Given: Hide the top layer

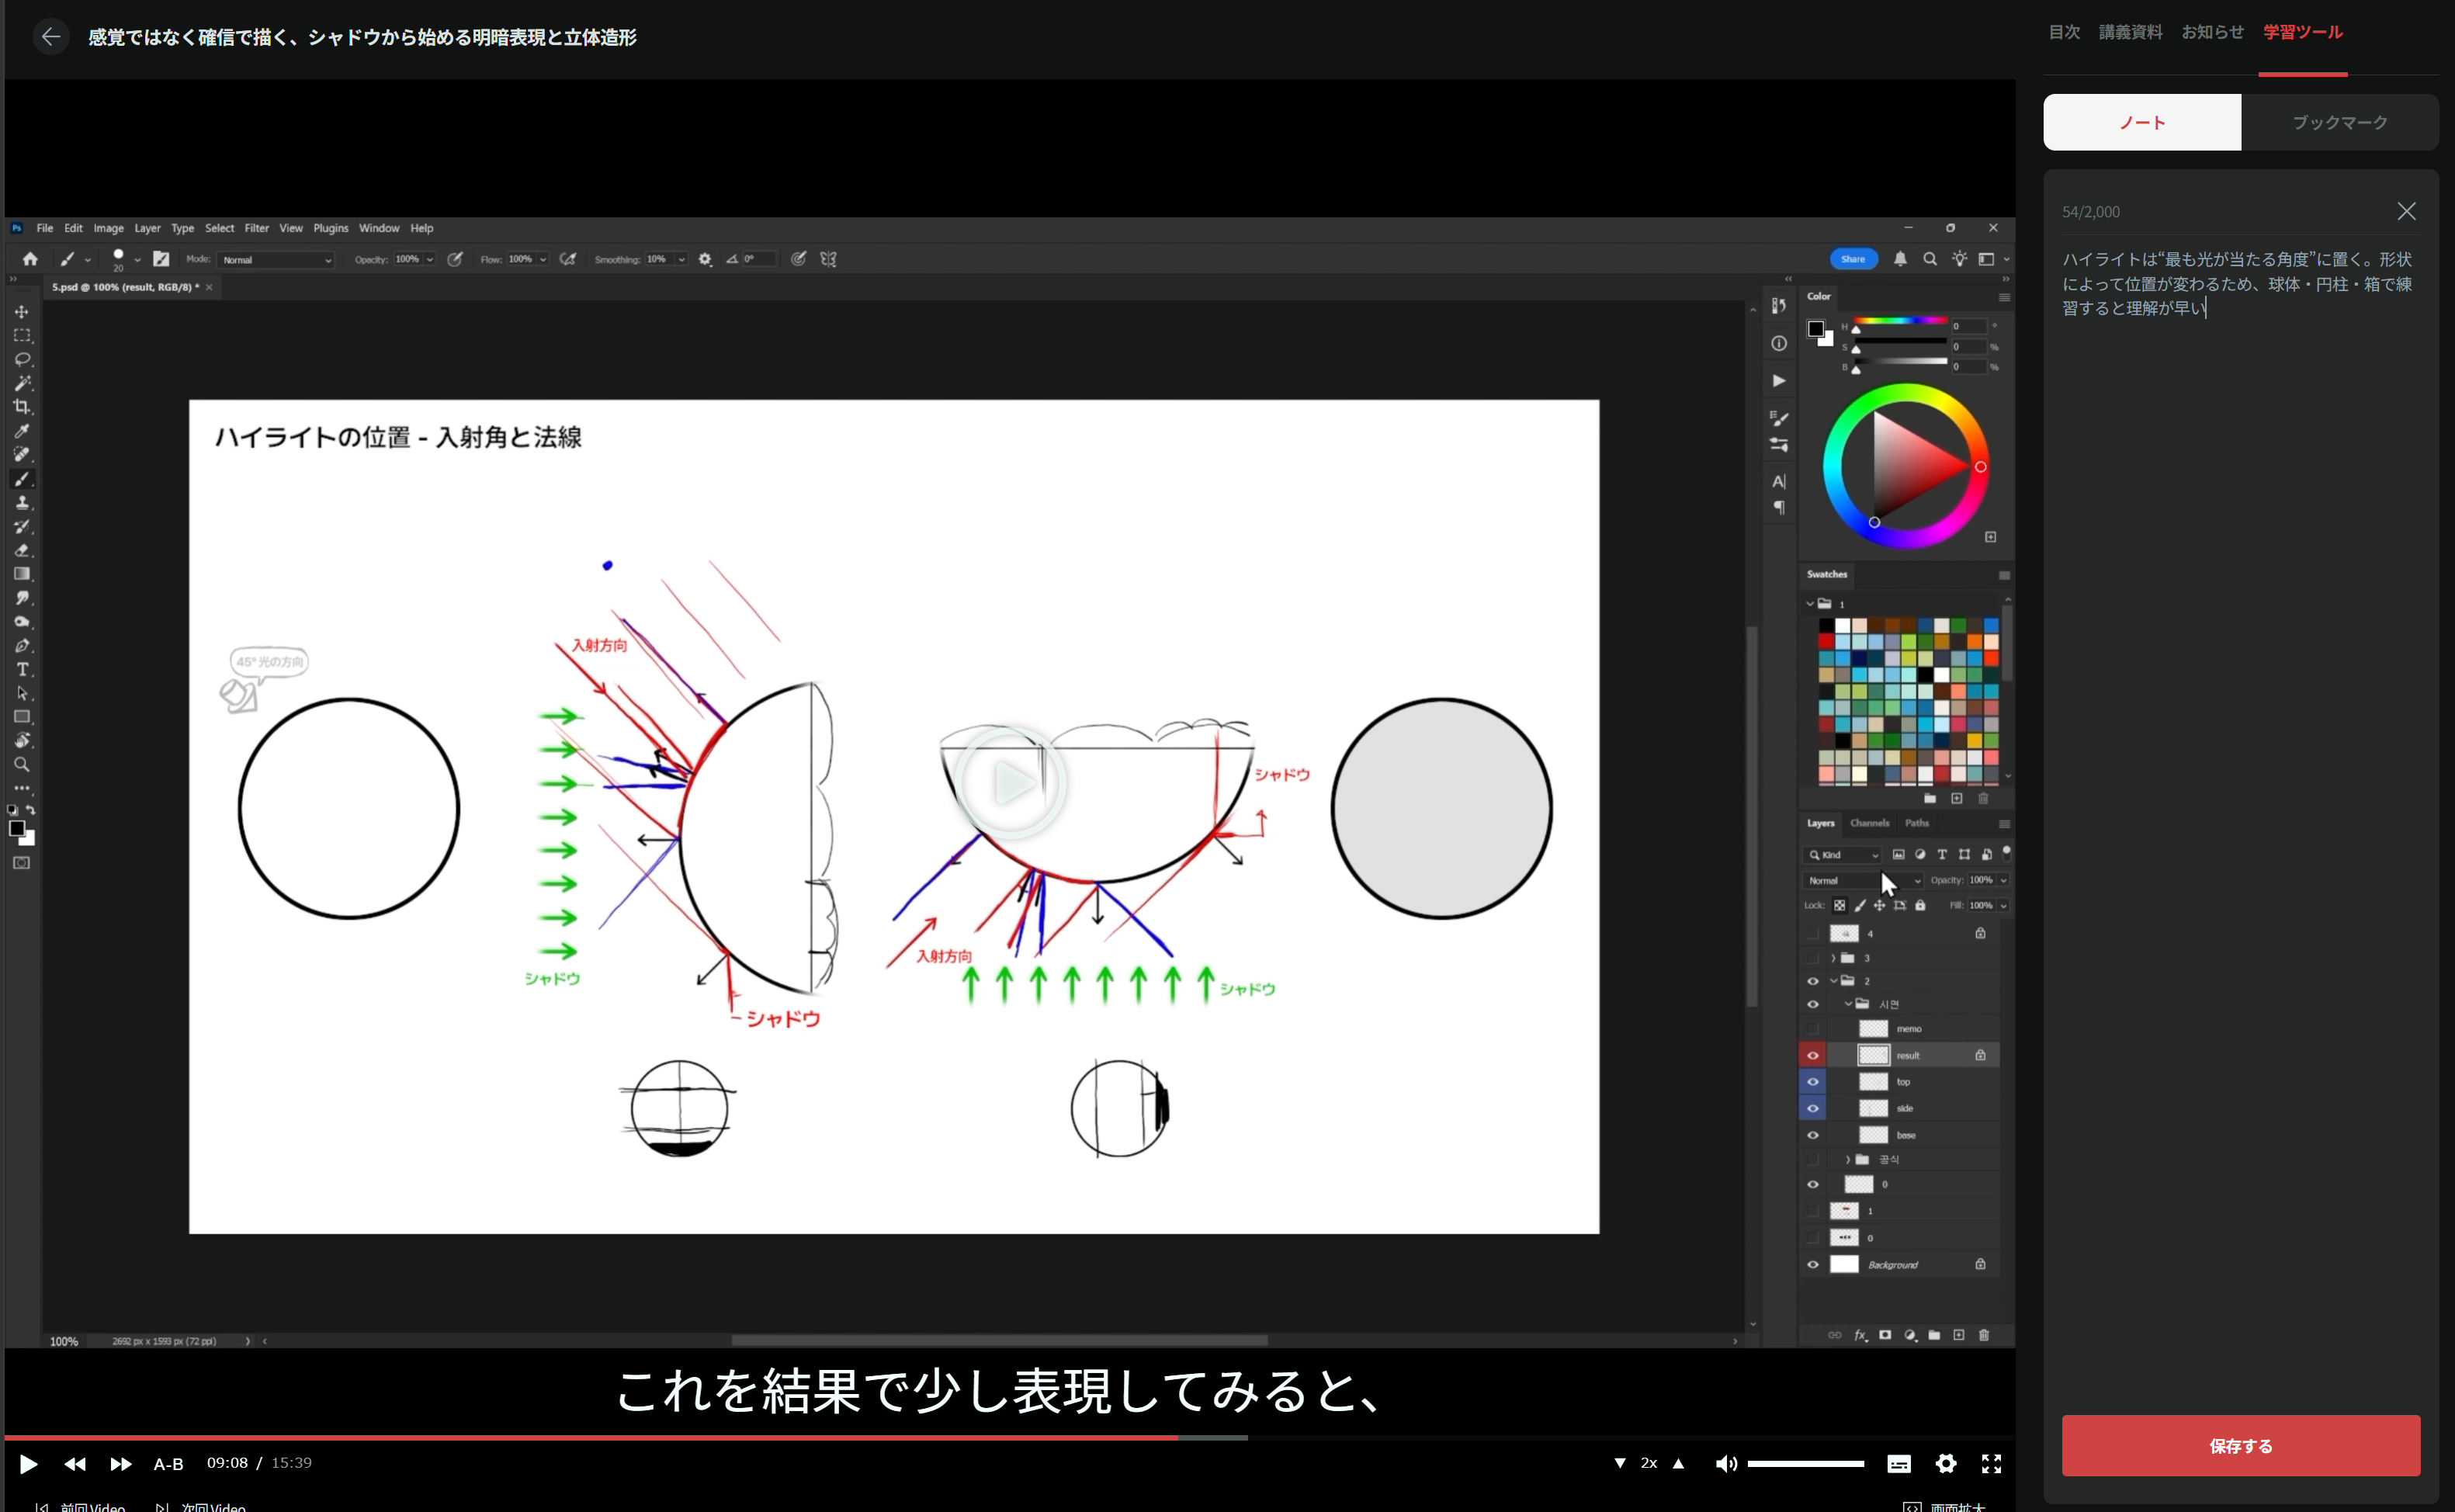Looking at the screenshot, I should click(1812, 1082).
